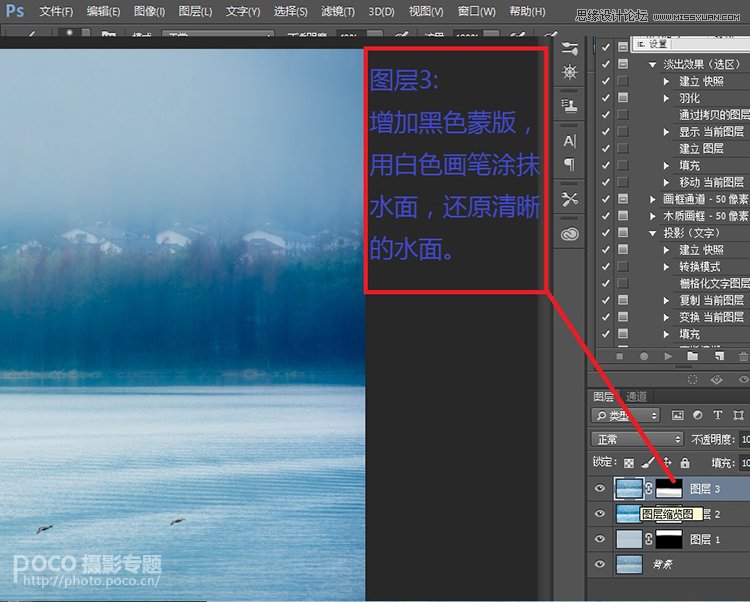The width and height of the screenshot is (750, 602).
Task: Click the link icon on 图层 1
Action: coord(649,539)
